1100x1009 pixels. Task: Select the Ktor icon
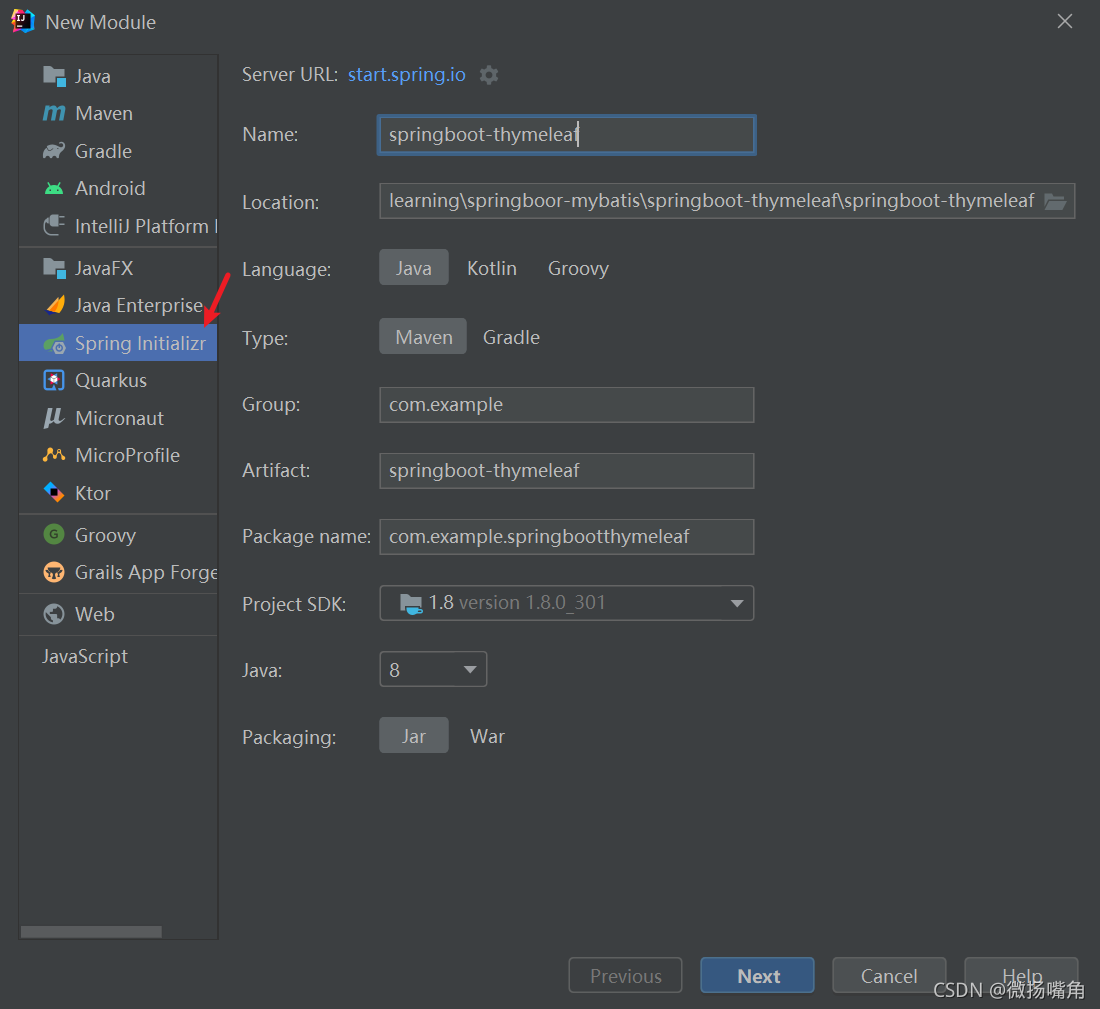pyautogui.click(x=54, y=493)
